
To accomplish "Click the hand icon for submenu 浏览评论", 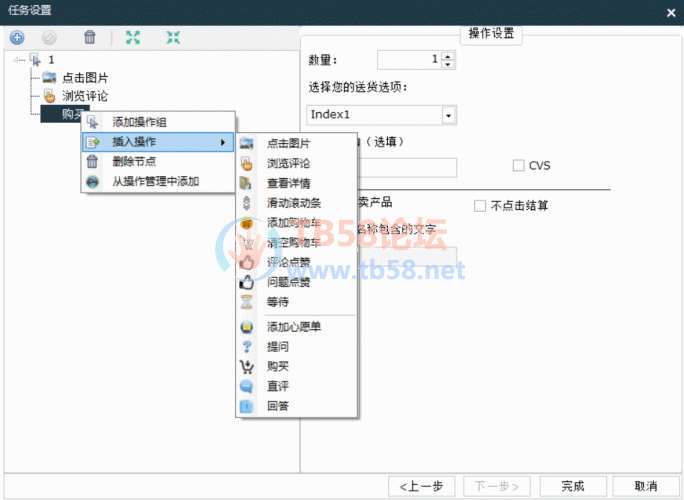I will pos(246,163).
